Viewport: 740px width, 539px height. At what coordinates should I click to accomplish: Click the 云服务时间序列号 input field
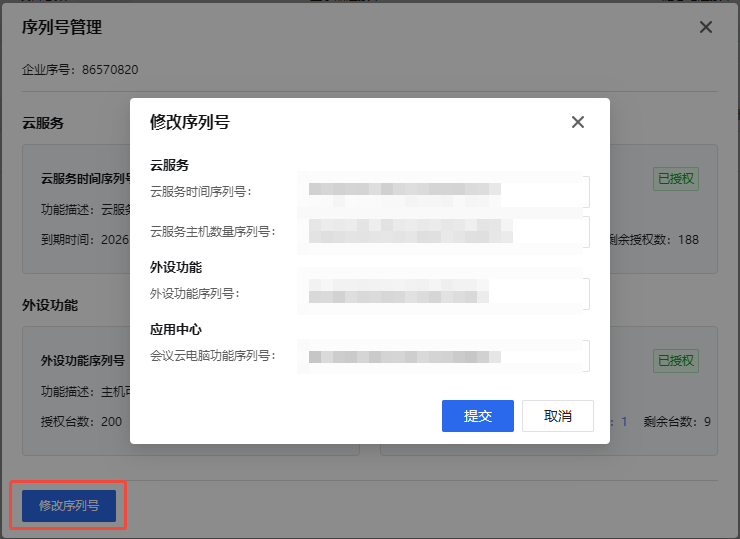click(x=443, y=191)
